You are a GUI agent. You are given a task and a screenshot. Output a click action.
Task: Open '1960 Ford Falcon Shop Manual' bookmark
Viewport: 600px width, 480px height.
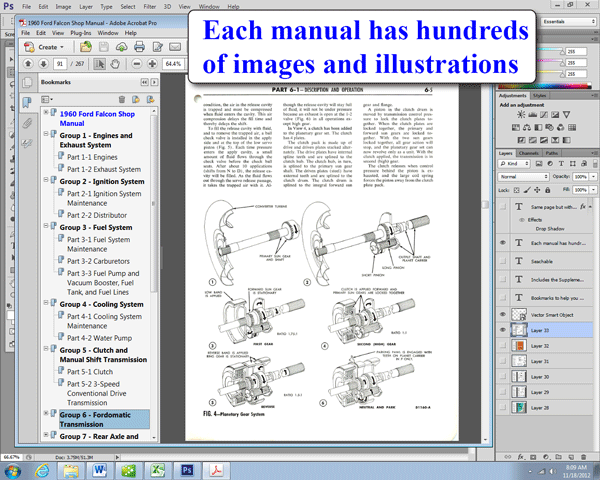coord(97,118)
